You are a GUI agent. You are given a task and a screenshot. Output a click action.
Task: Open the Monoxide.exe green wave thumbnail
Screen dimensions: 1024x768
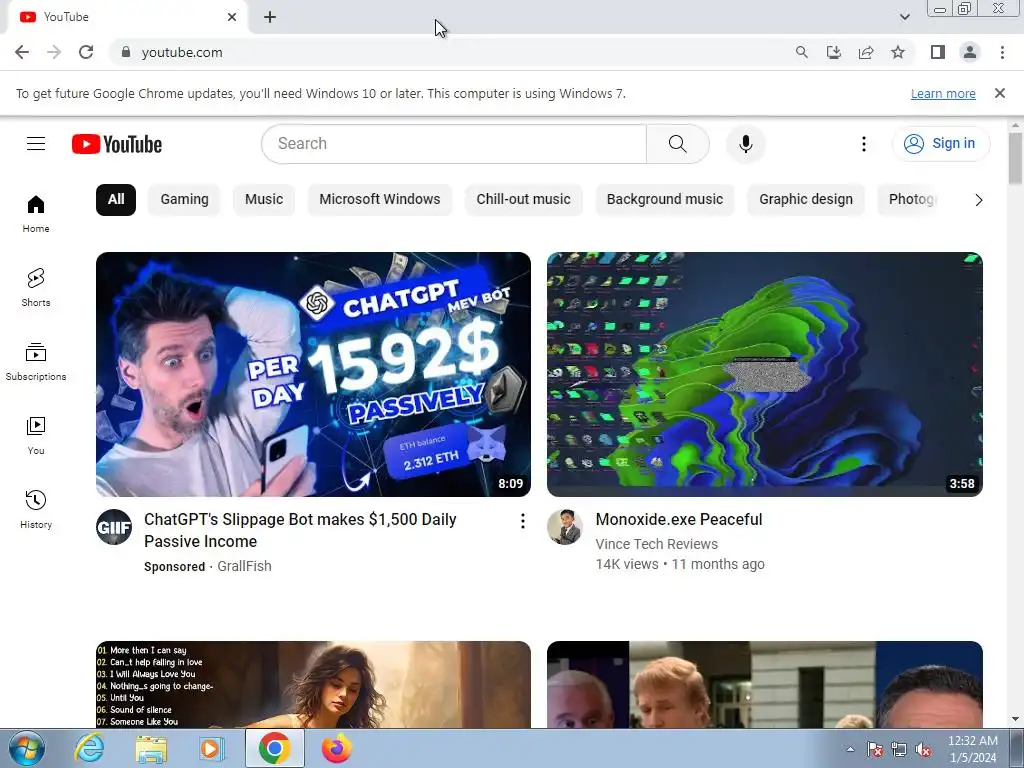tap(765, 374)
